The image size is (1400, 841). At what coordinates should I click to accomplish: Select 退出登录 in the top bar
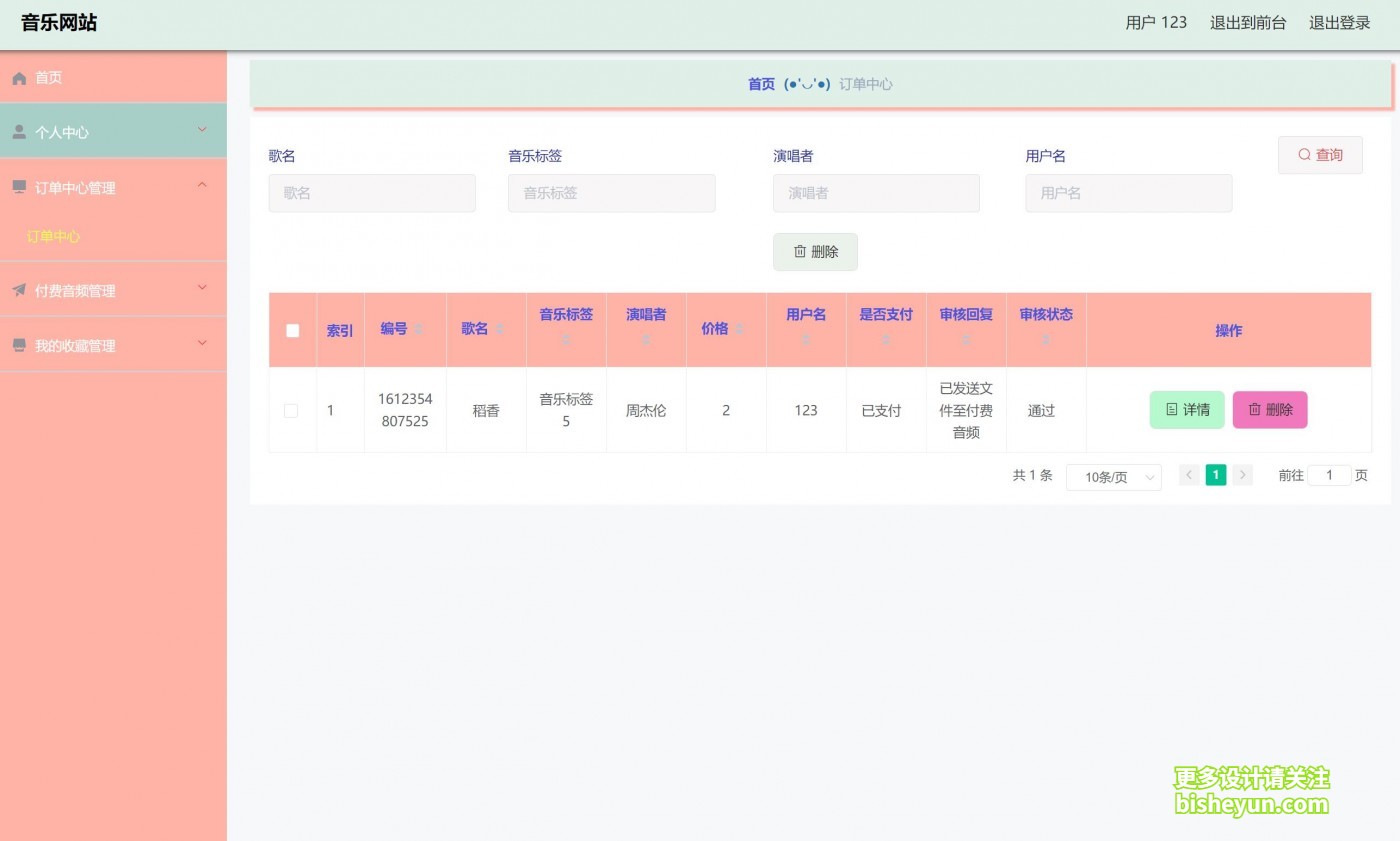coord(1339,22)
